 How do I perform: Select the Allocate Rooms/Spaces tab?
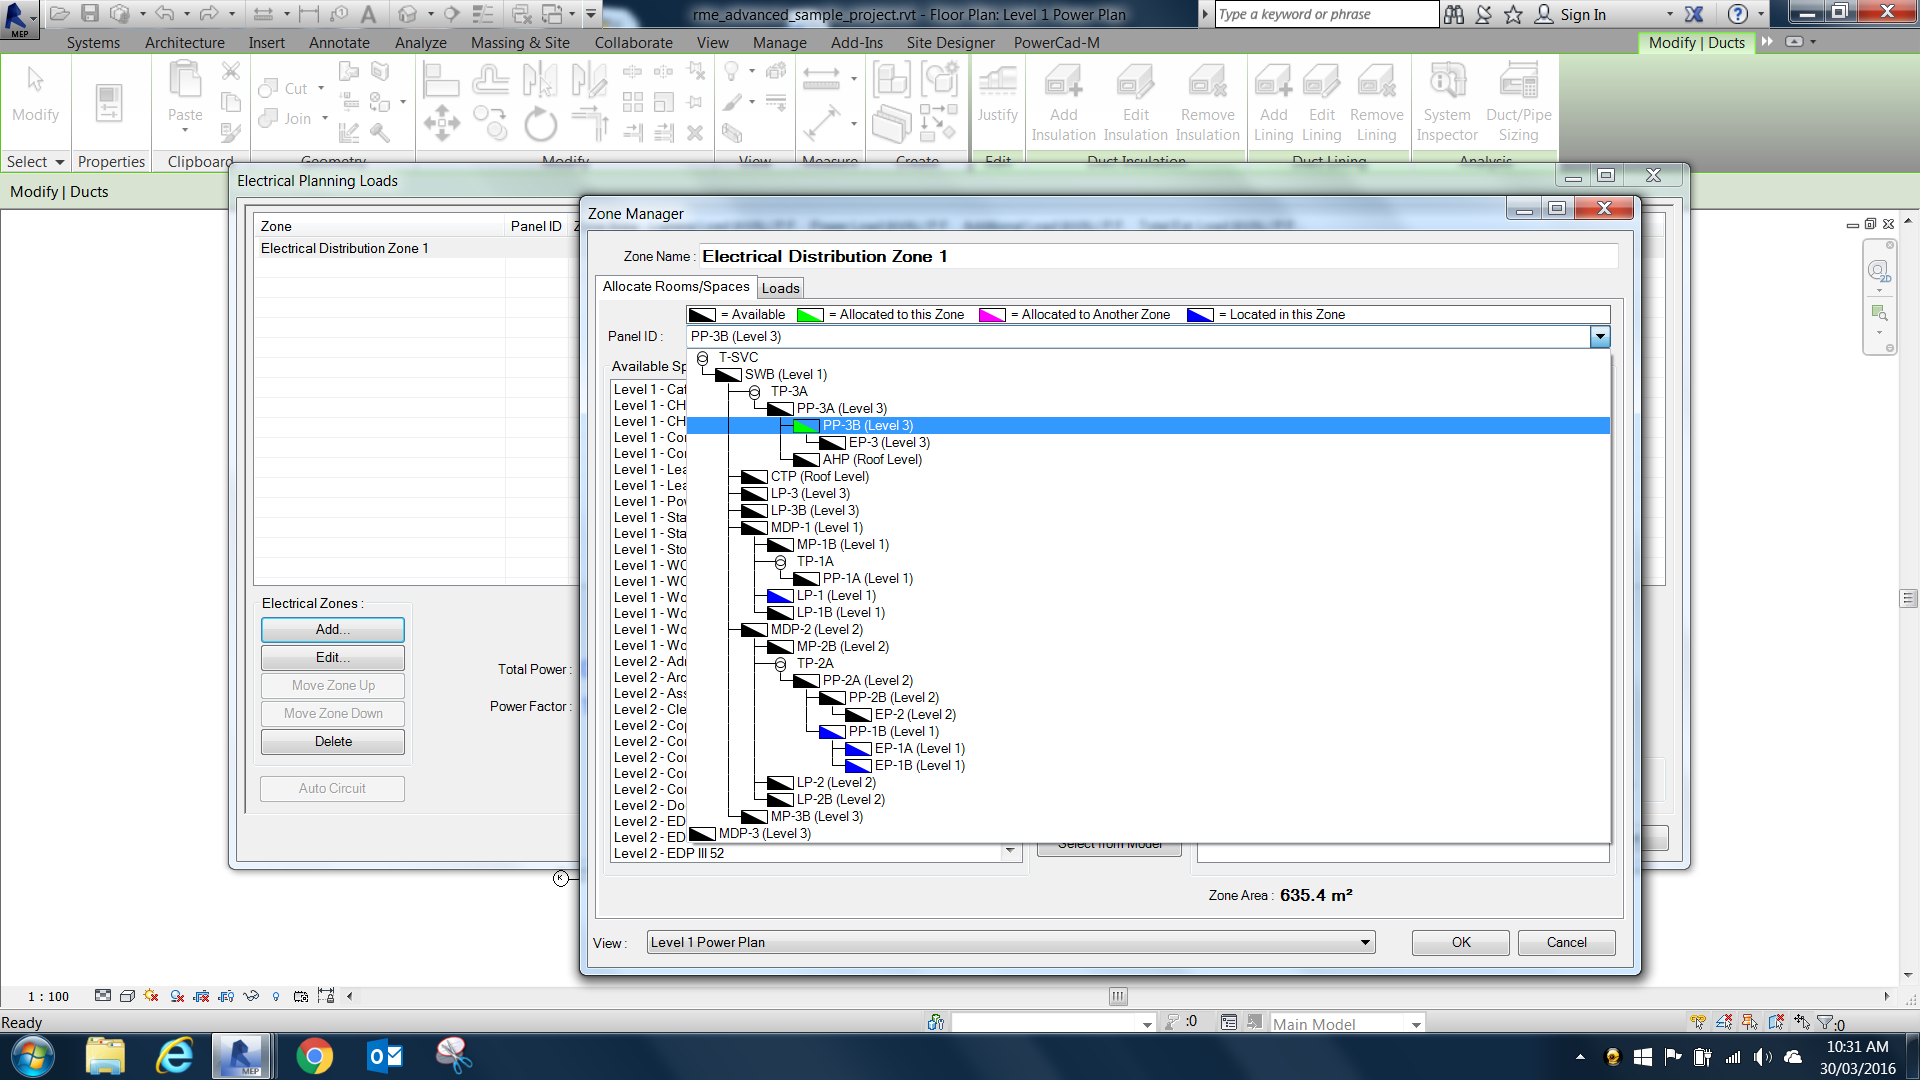coord(676,286)
